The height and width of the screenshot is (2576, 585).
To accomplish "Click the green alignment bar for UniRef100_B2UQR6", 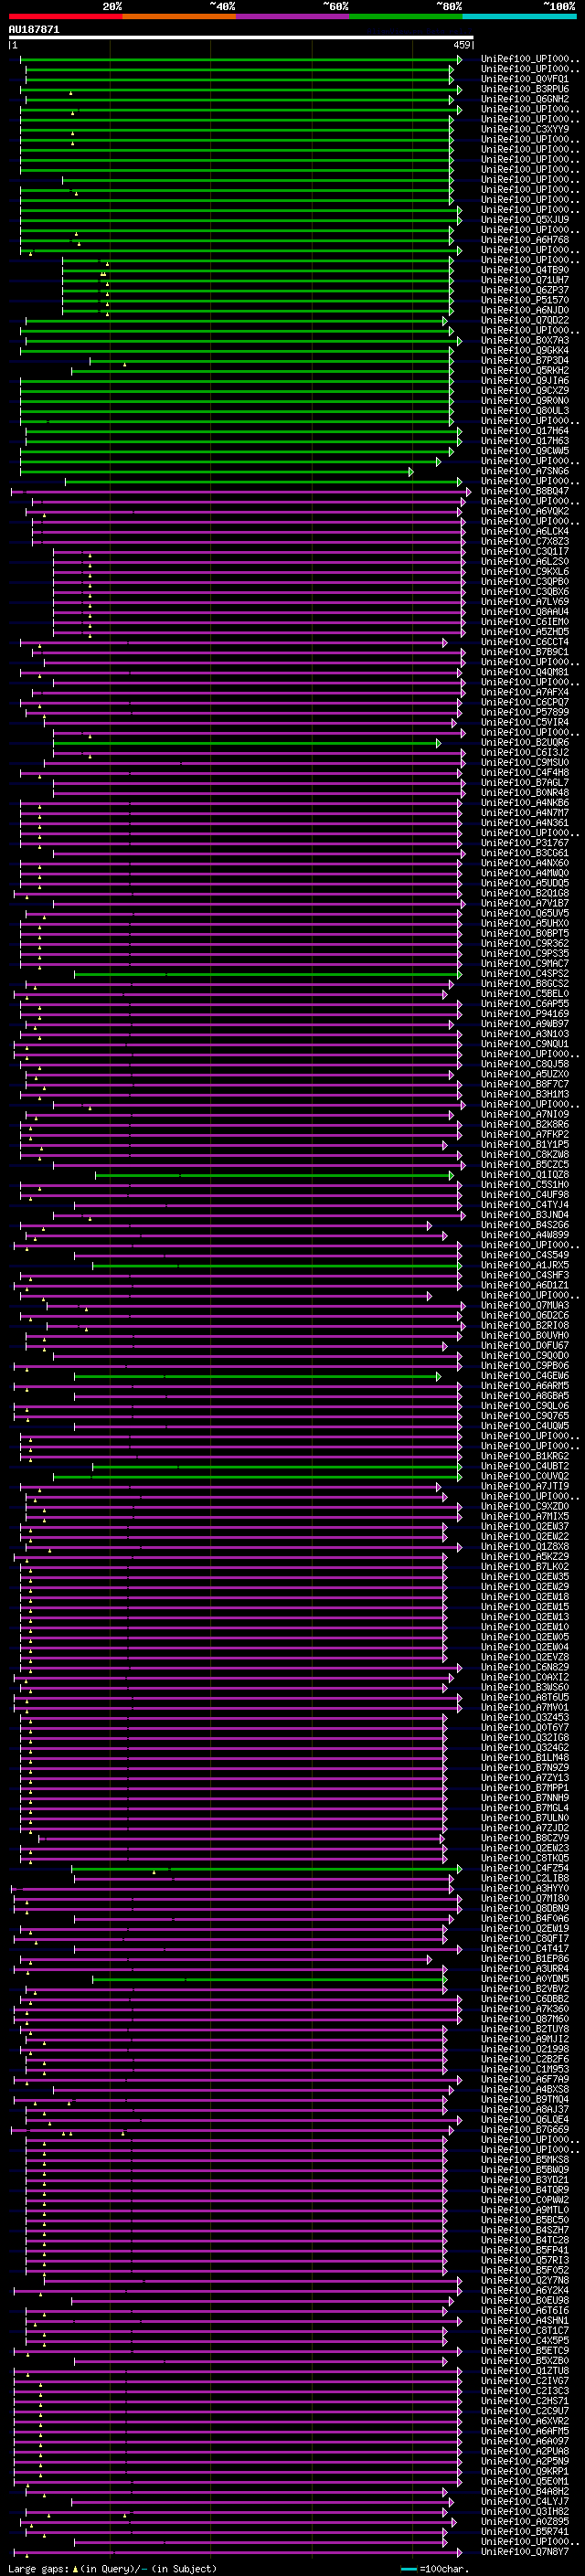I will point(247,743).
